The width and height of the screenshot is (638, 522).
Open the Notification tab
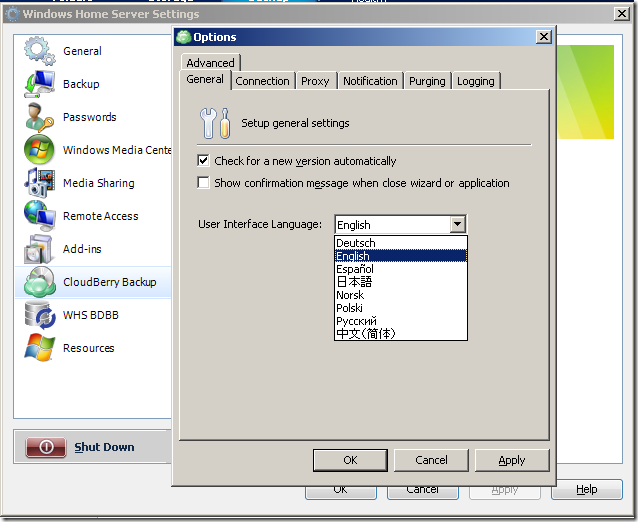coord(370,81)
